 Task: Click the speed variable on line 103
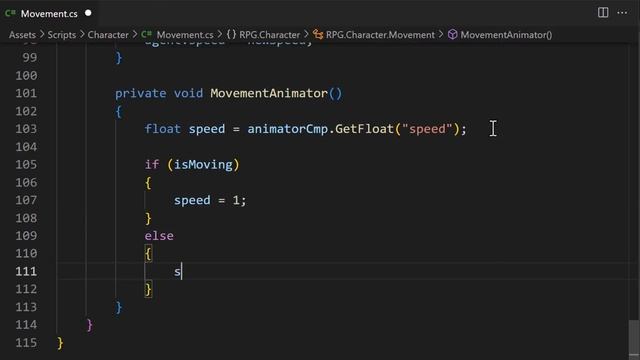[207, 129]
